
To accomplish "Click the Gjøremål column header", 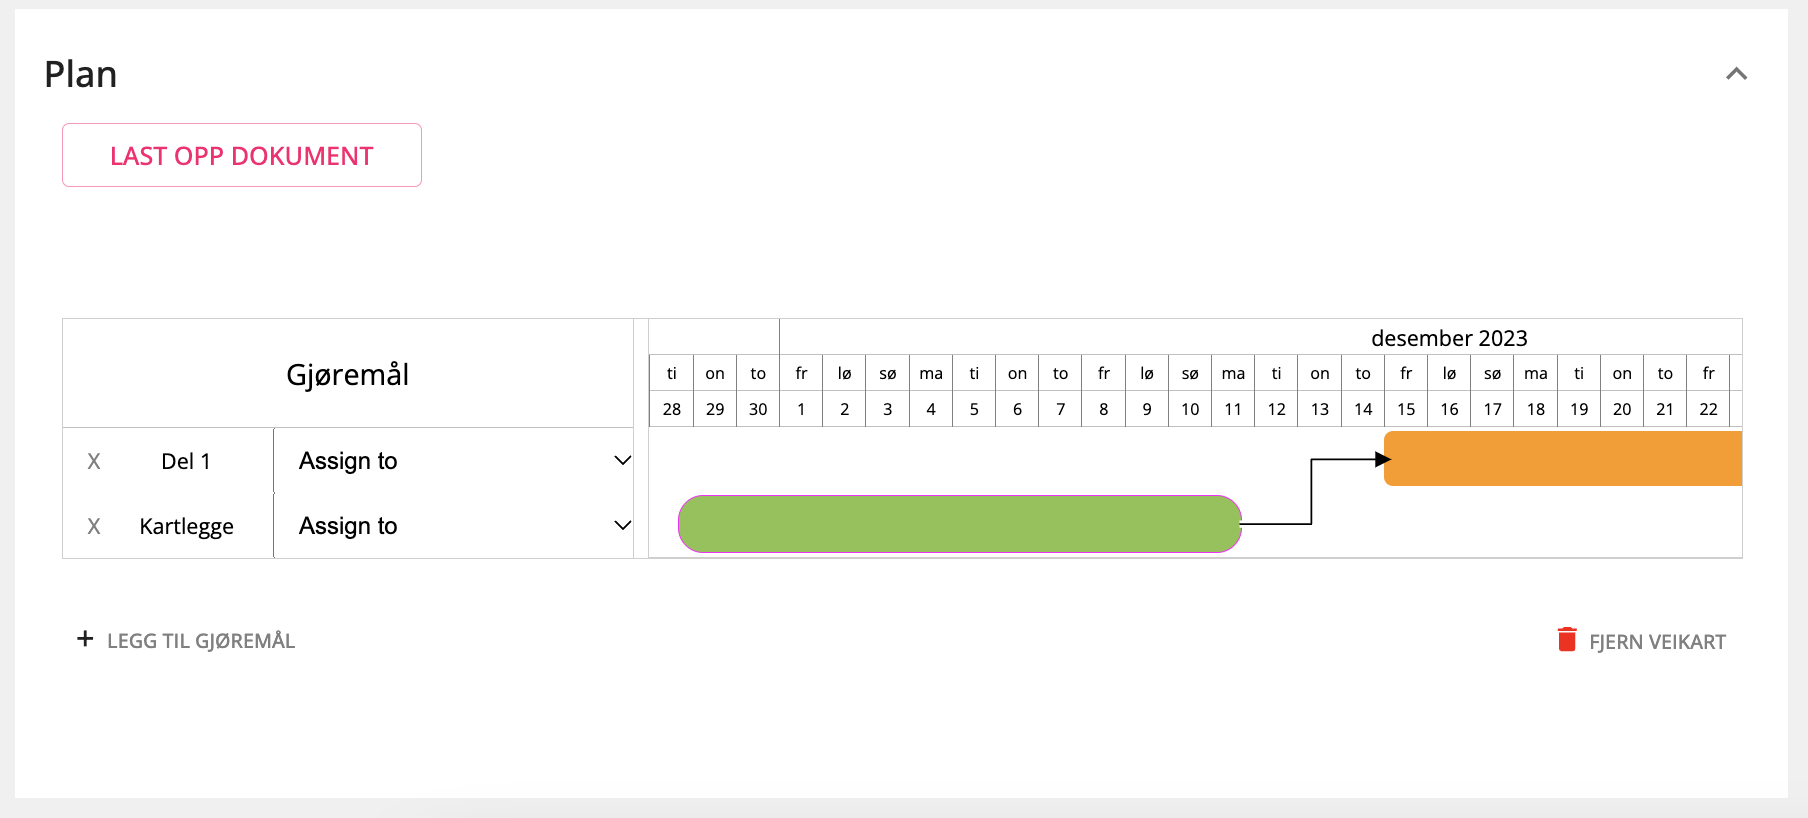I will [x=348, y=375].
